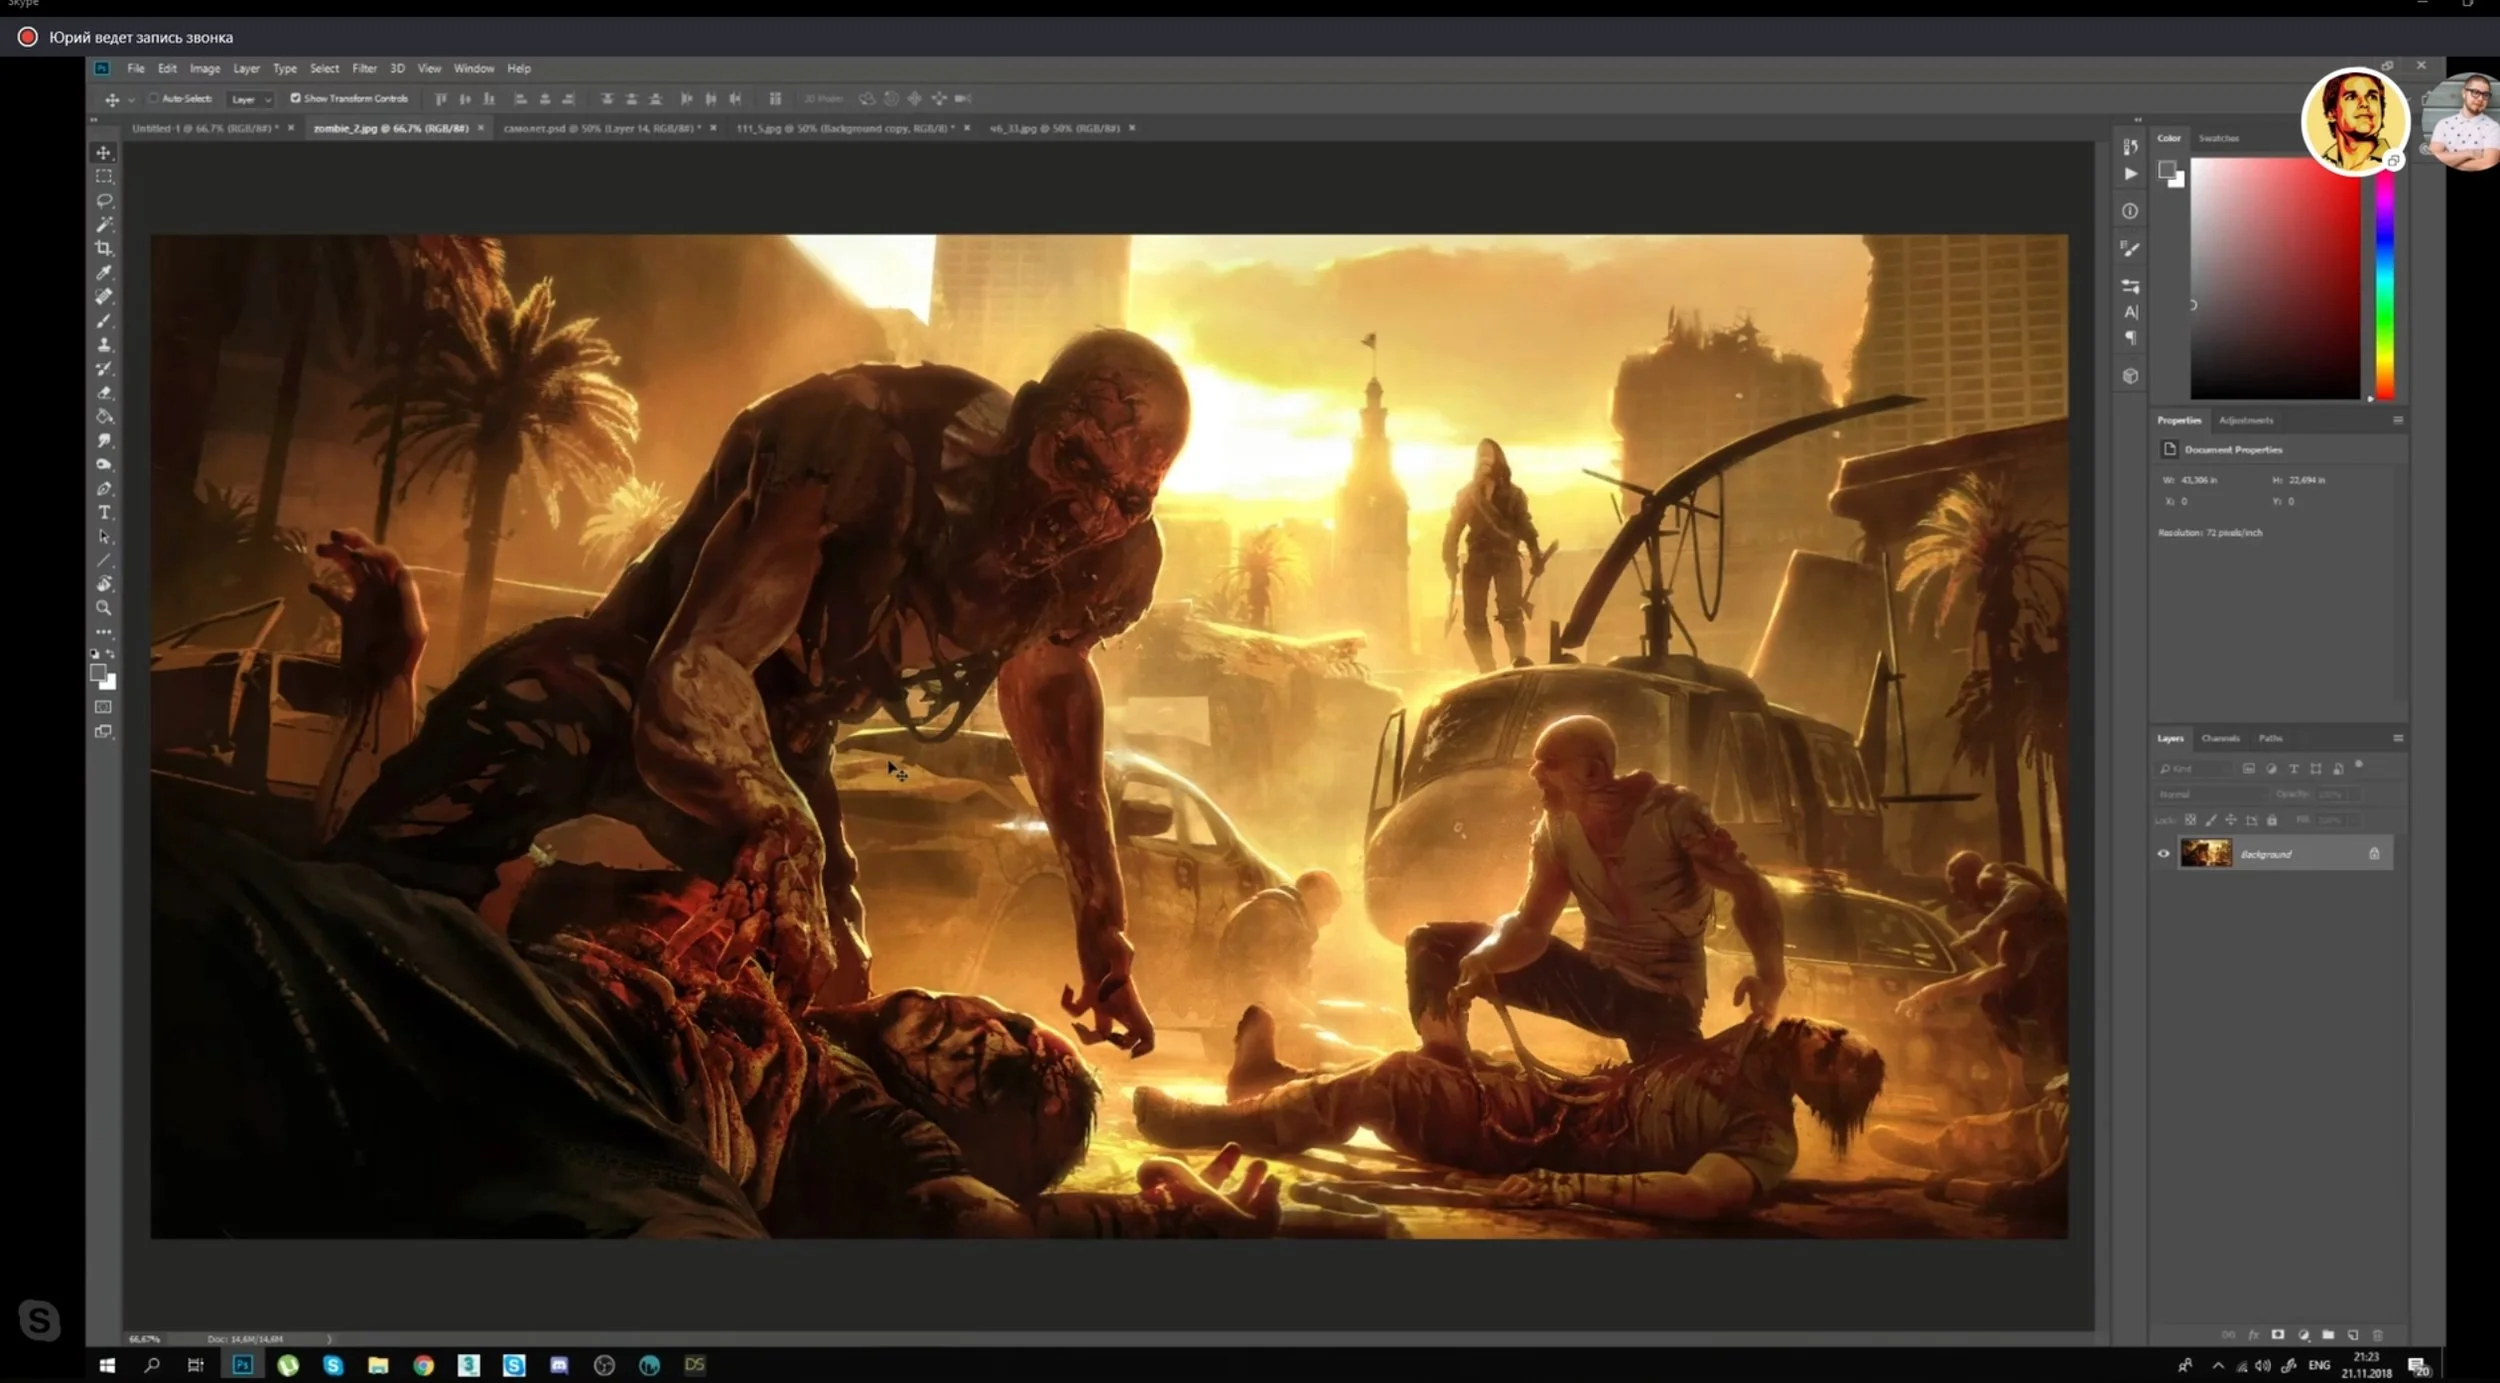Open the Paragraph panel icon

pyautogui.click(x=2131, y=338)
